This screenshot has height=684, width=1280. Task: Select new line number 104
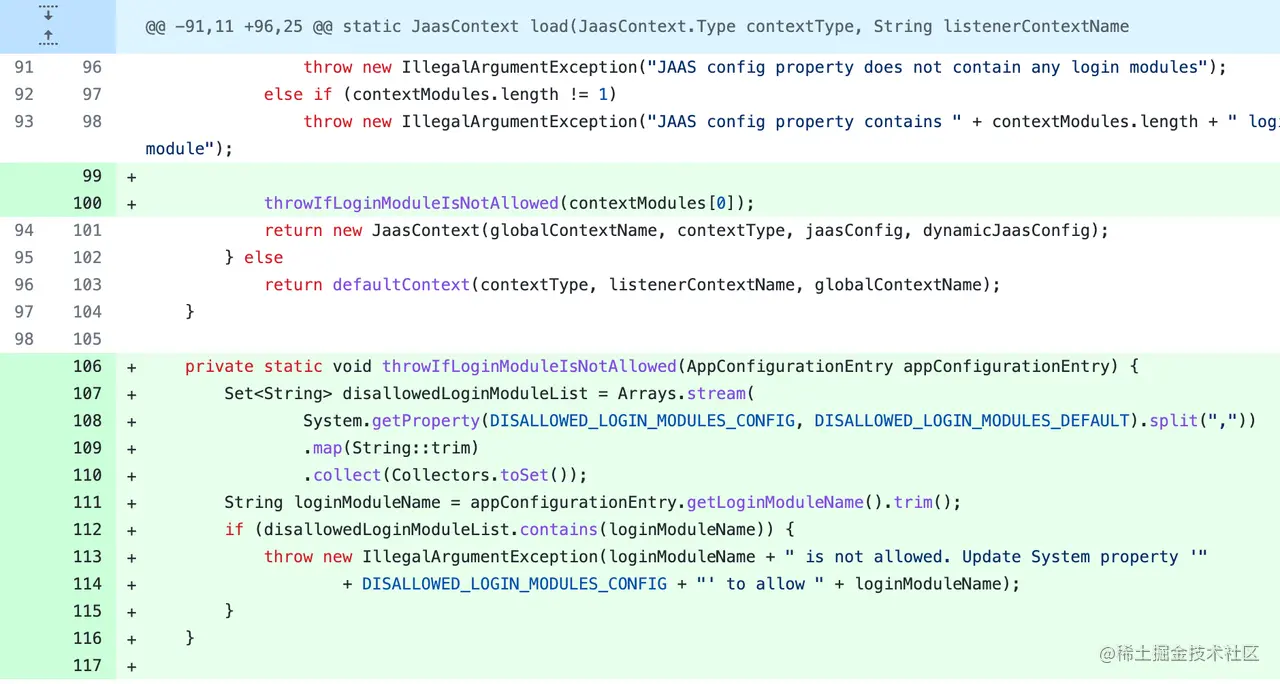(x=87, y=311)
